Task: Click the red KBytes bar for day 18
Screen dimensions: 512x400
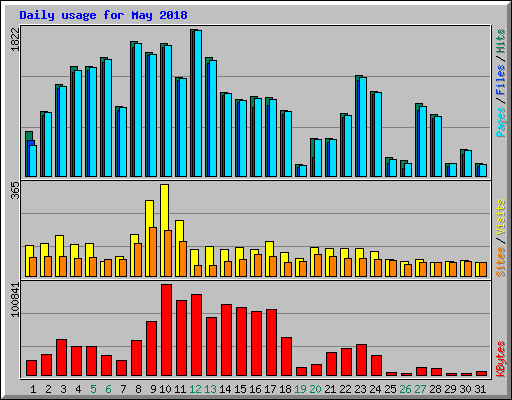Action: tap(286, 357)
